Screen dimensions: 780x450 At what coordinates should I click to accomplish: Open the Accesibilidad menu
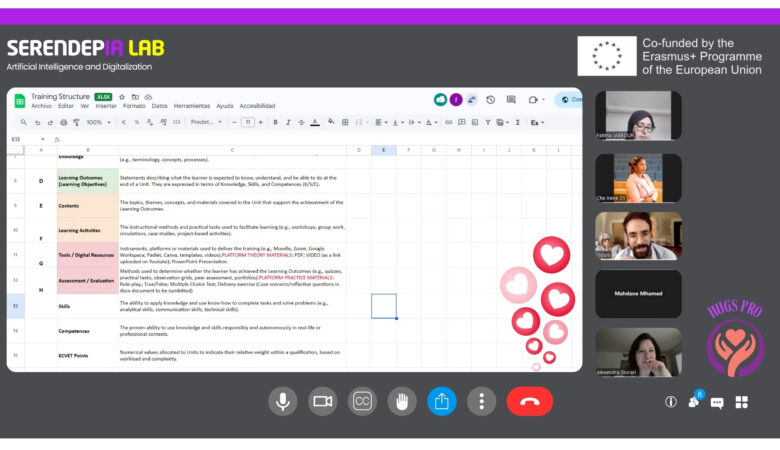257,106
